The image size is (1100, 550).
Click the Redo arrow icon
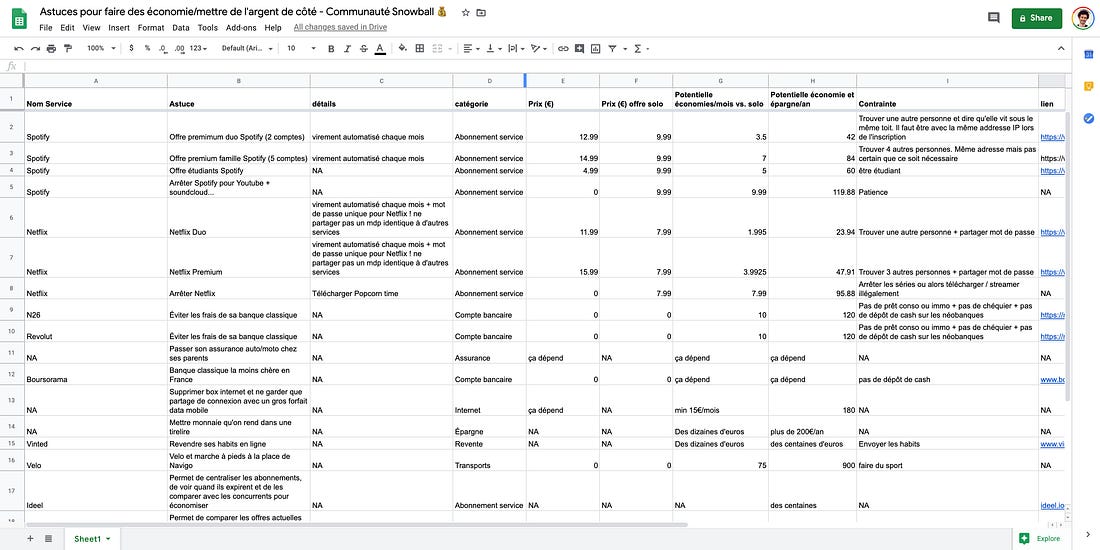tap(35, 48)
